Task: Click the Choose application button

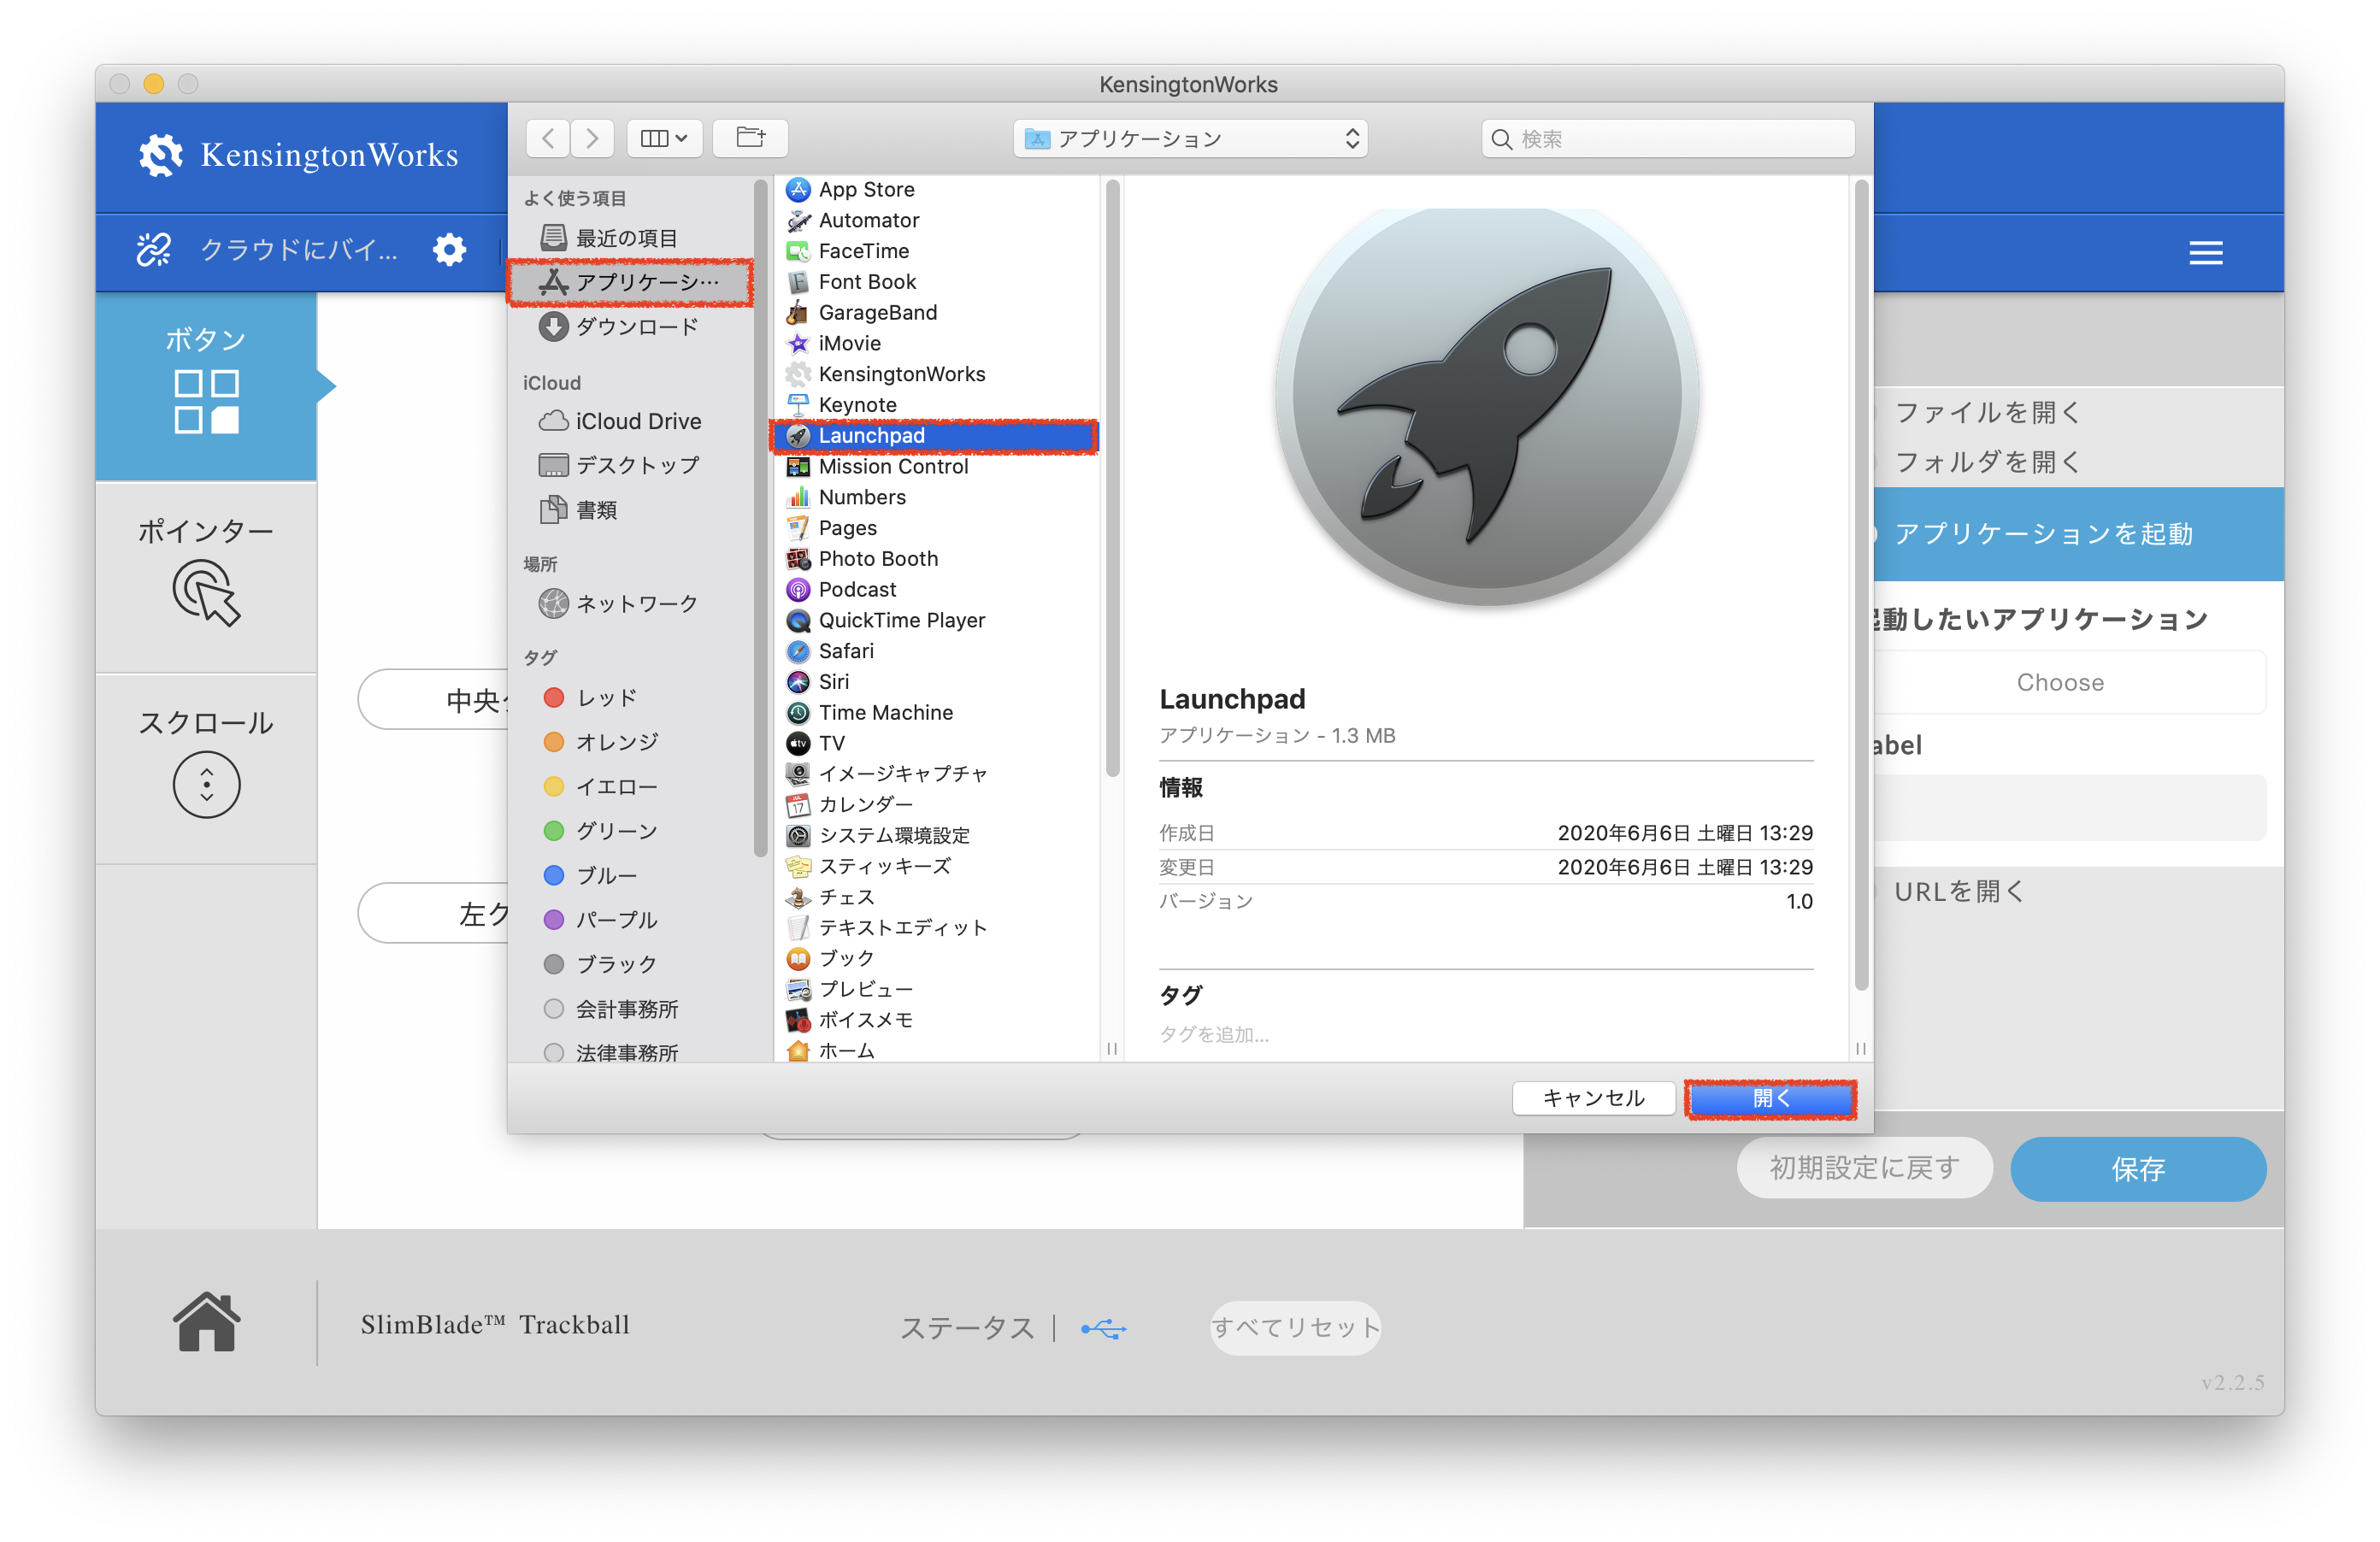Action: point(2060,682)
